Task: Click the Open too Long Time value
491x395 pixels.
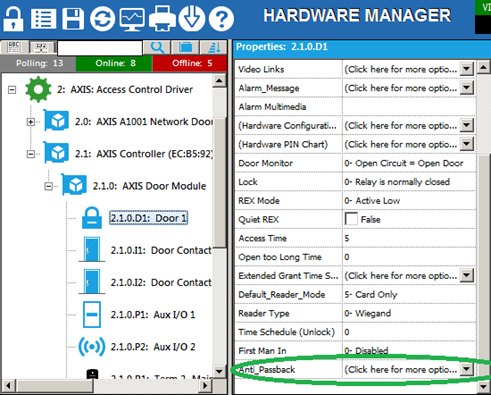Action: click(x=409, y=257)
